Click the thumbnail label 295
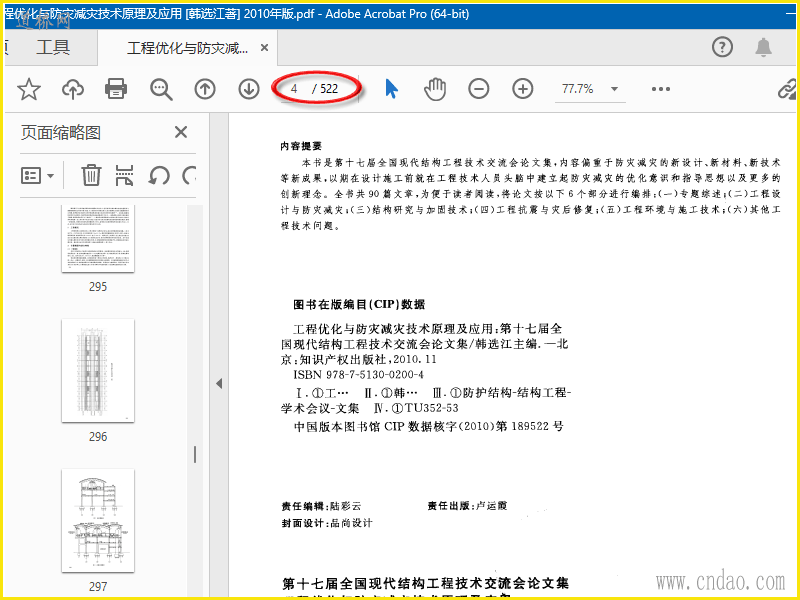The height and width of the screenshot is (600, 800). click(98, 287)
